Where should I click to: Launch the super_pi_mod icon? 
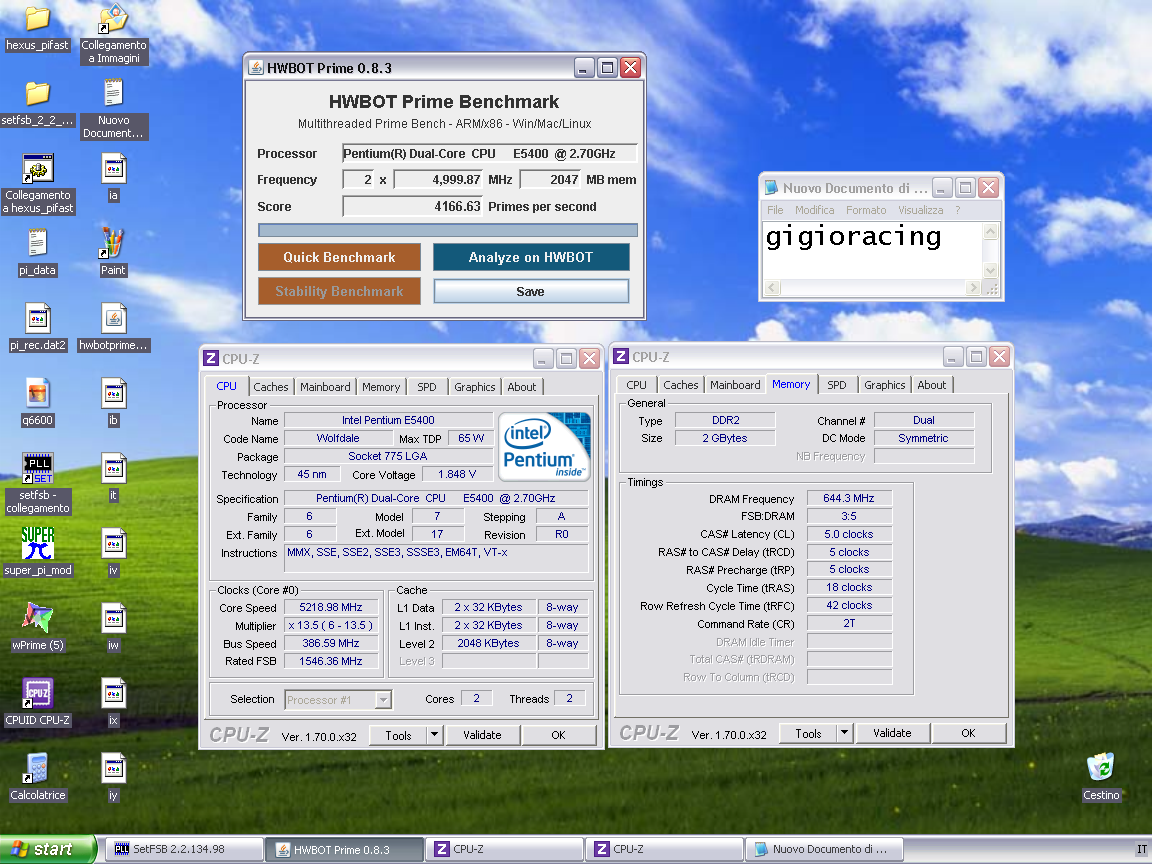point(37,544)
